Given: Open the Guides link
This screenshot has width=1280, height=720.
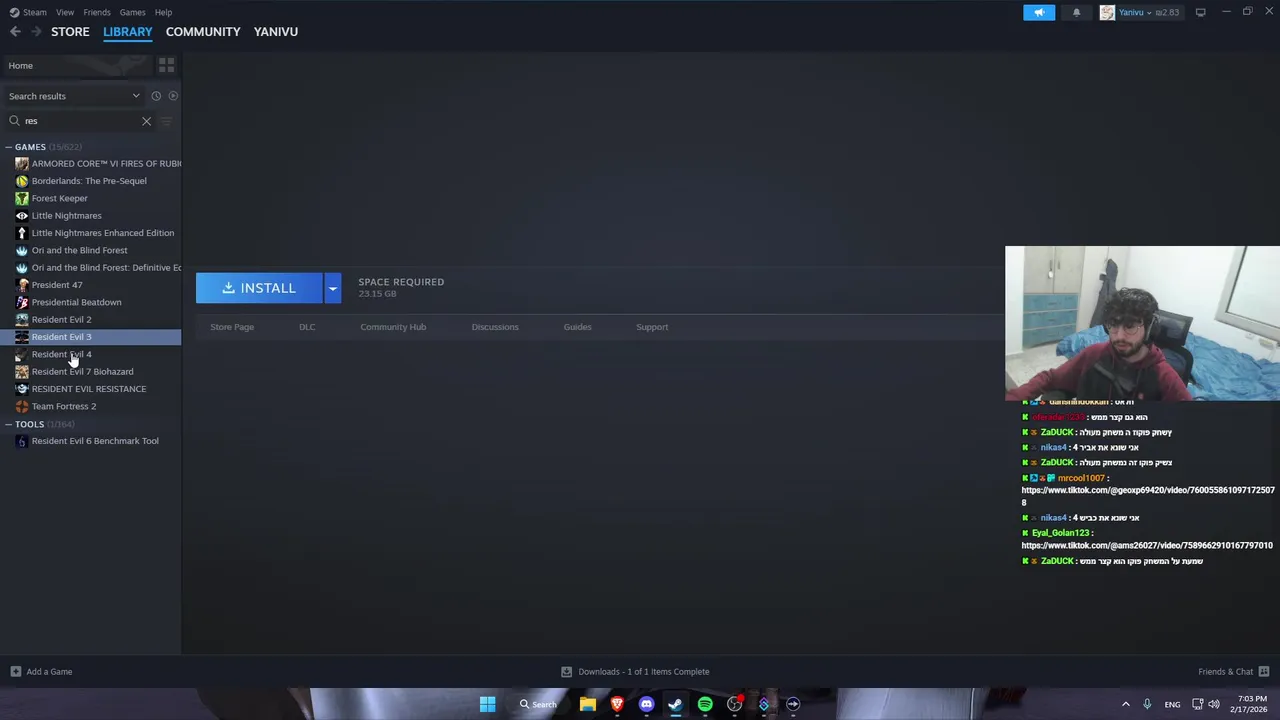Looking at the screenshot, I should (577, 327).
